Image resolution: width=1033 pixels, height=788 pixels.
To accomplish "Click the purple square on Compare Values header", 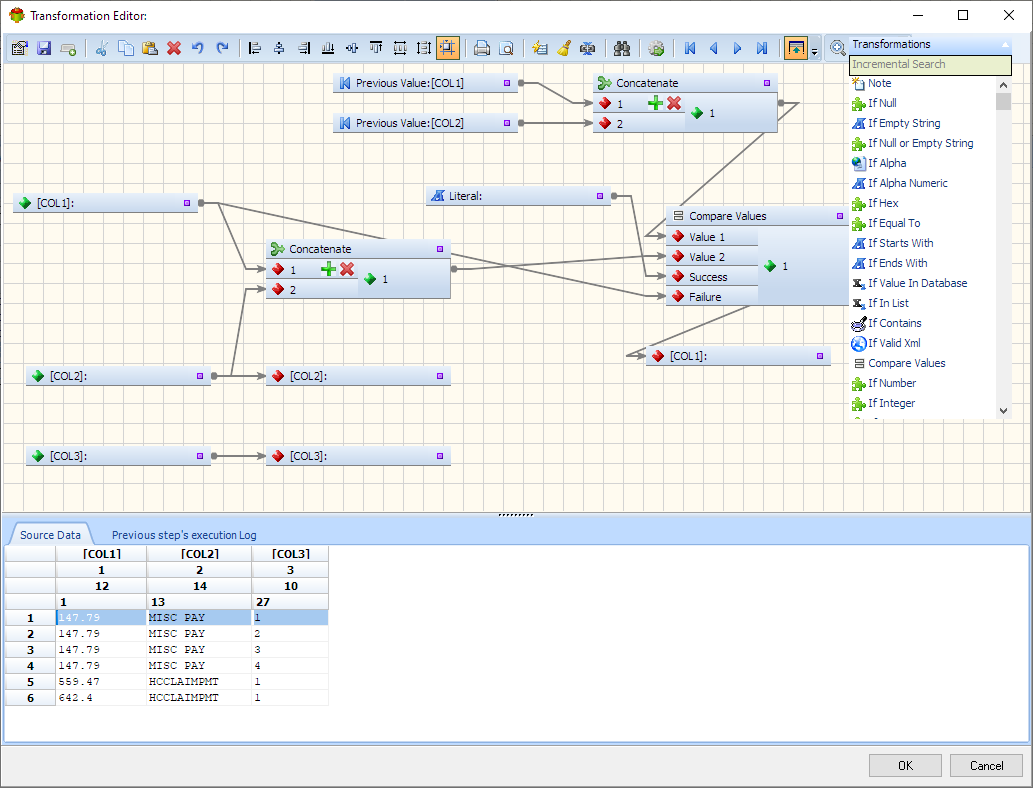I will [x=839, y=216].
